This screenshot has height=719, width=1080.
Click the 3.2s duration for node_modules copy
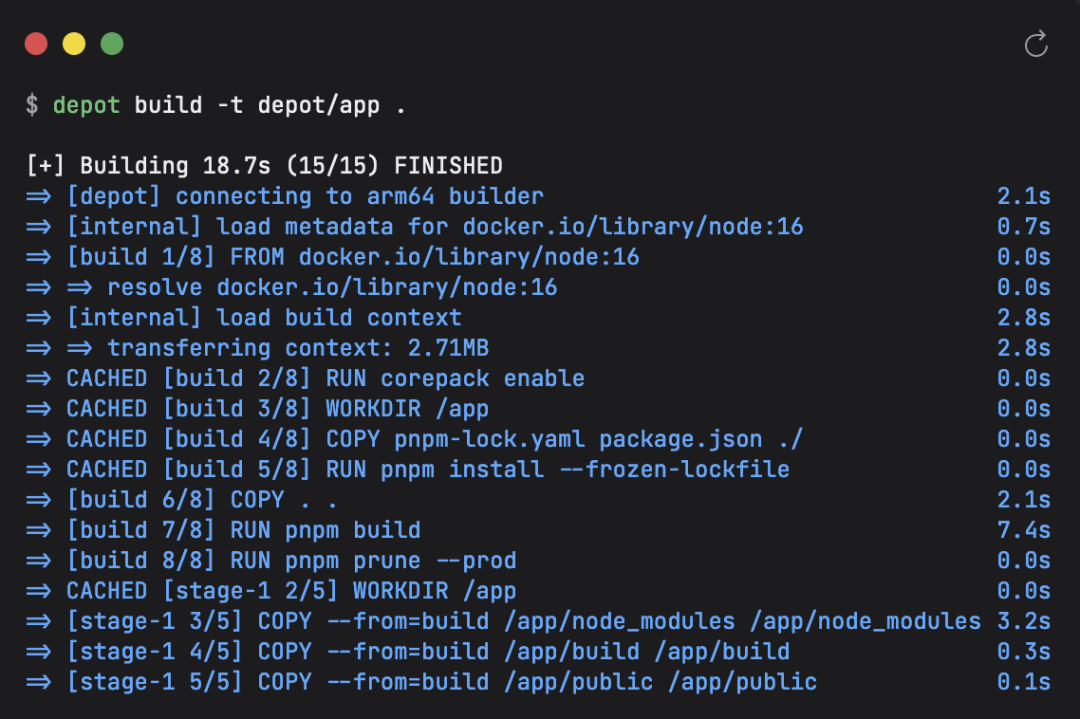(x=1023, y=621)
